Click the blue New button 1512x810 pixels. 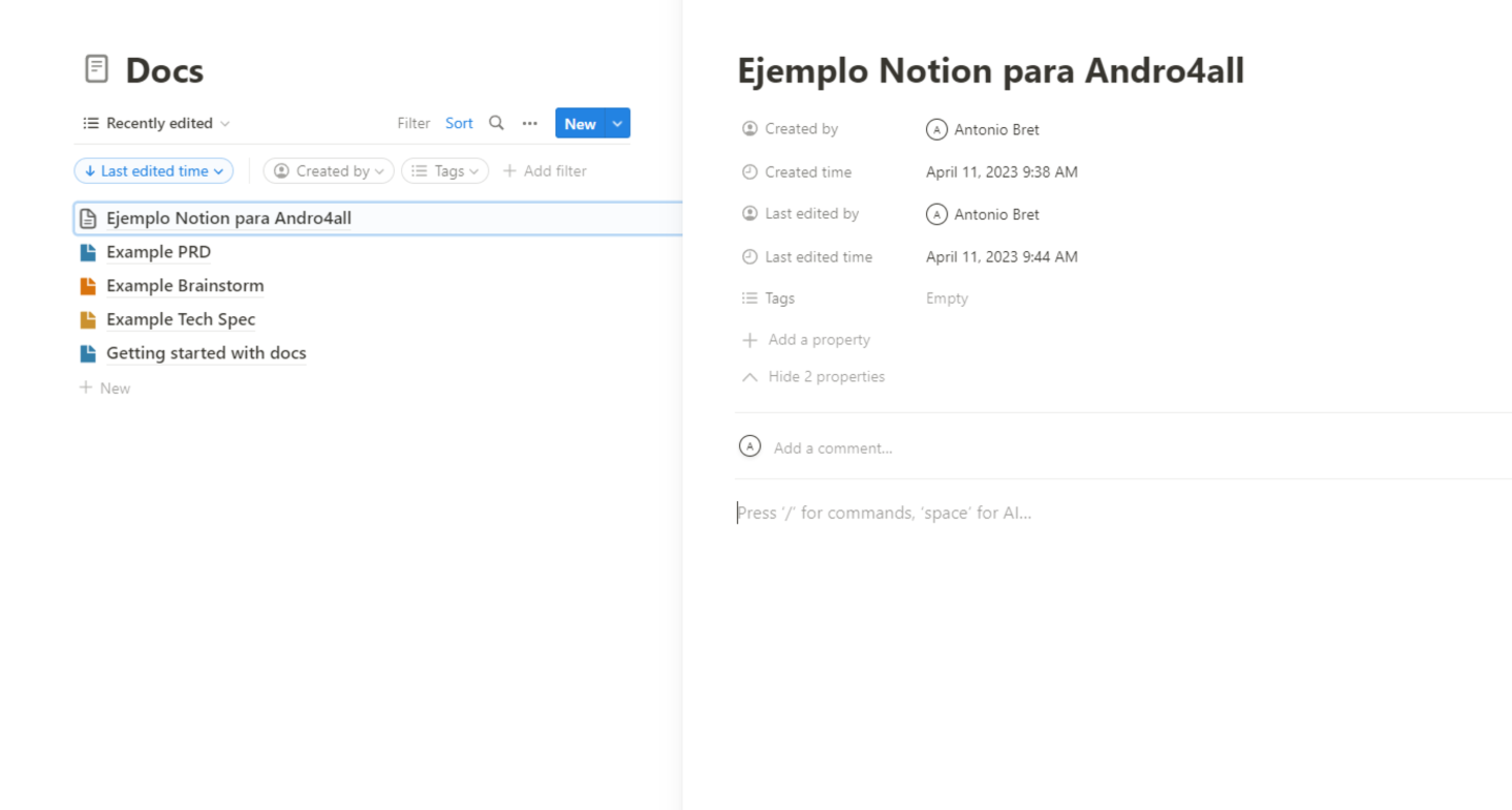[x=580, y=123]
